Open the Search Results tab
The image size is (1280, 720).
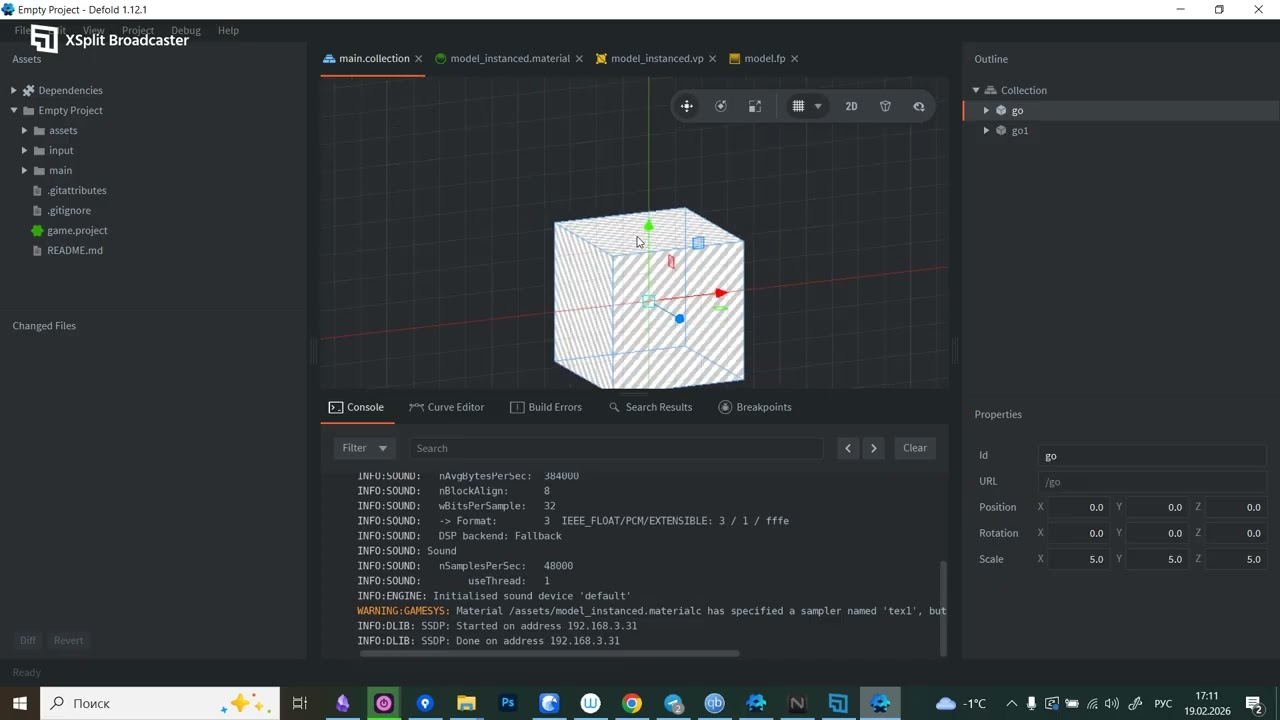click(x=650, y=407)
